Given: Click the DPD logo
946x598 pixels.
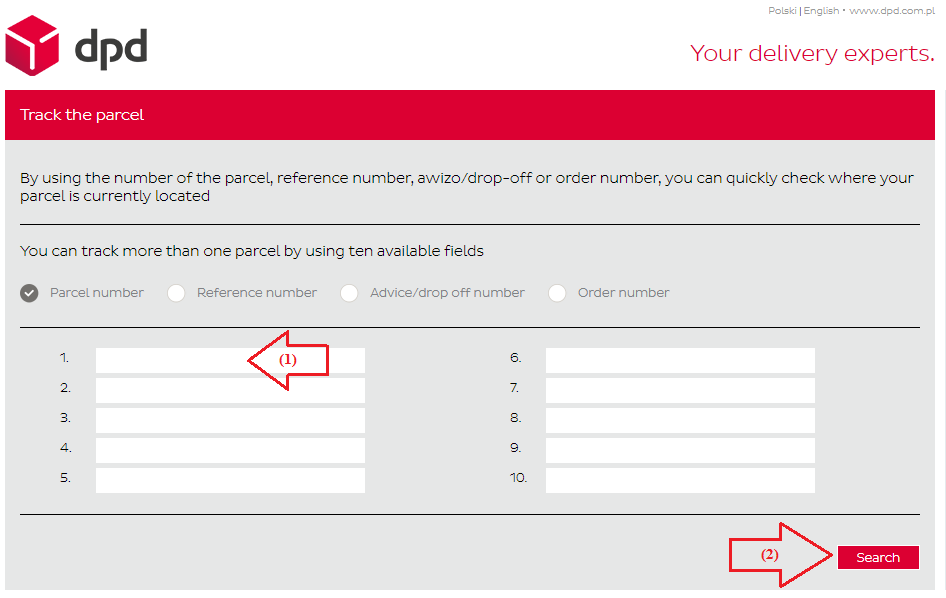Looking at the screenshot, I should click(x=76, y=47).
